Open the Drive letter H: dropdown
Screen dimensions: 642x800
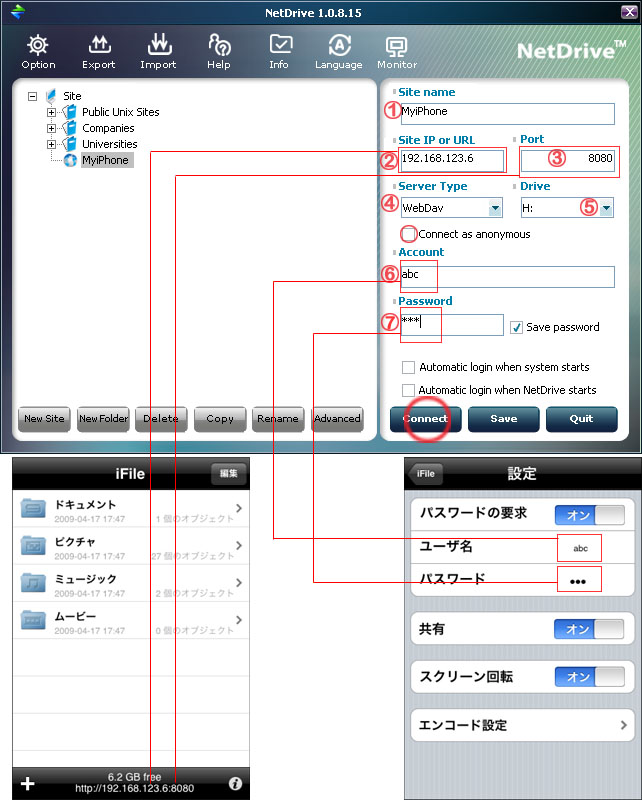606,208
